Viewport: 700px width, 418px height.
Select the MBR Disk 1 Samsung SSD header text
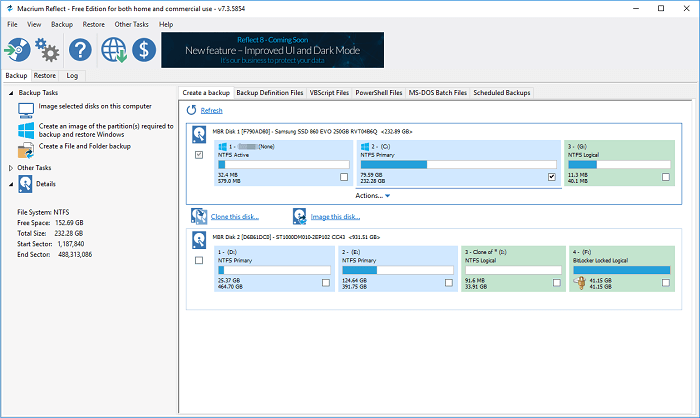312,132
